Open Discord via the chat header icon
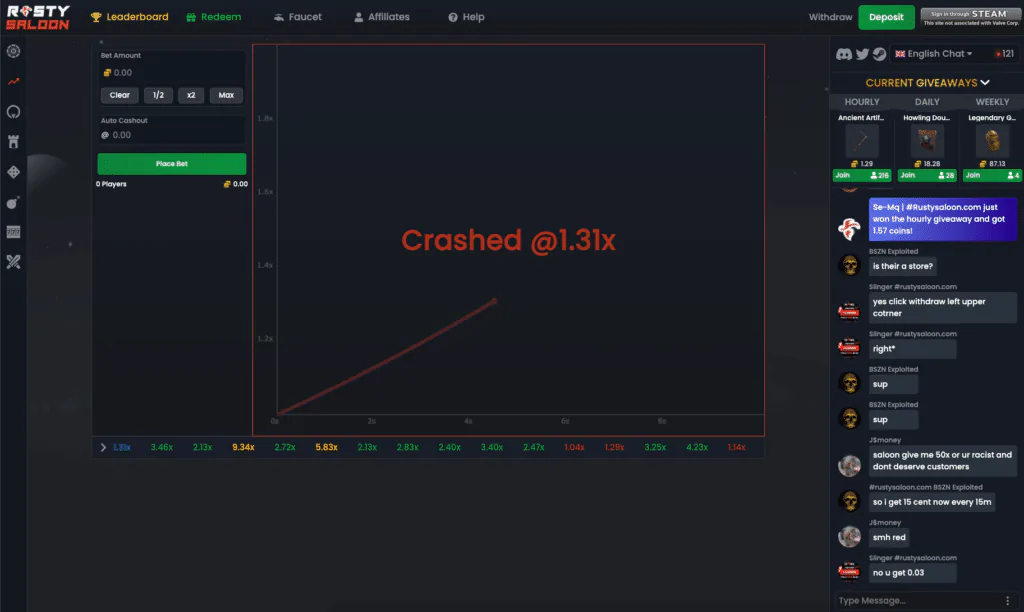The width and height of the screenshot is (1024, 612). click(x=843, y=54)
